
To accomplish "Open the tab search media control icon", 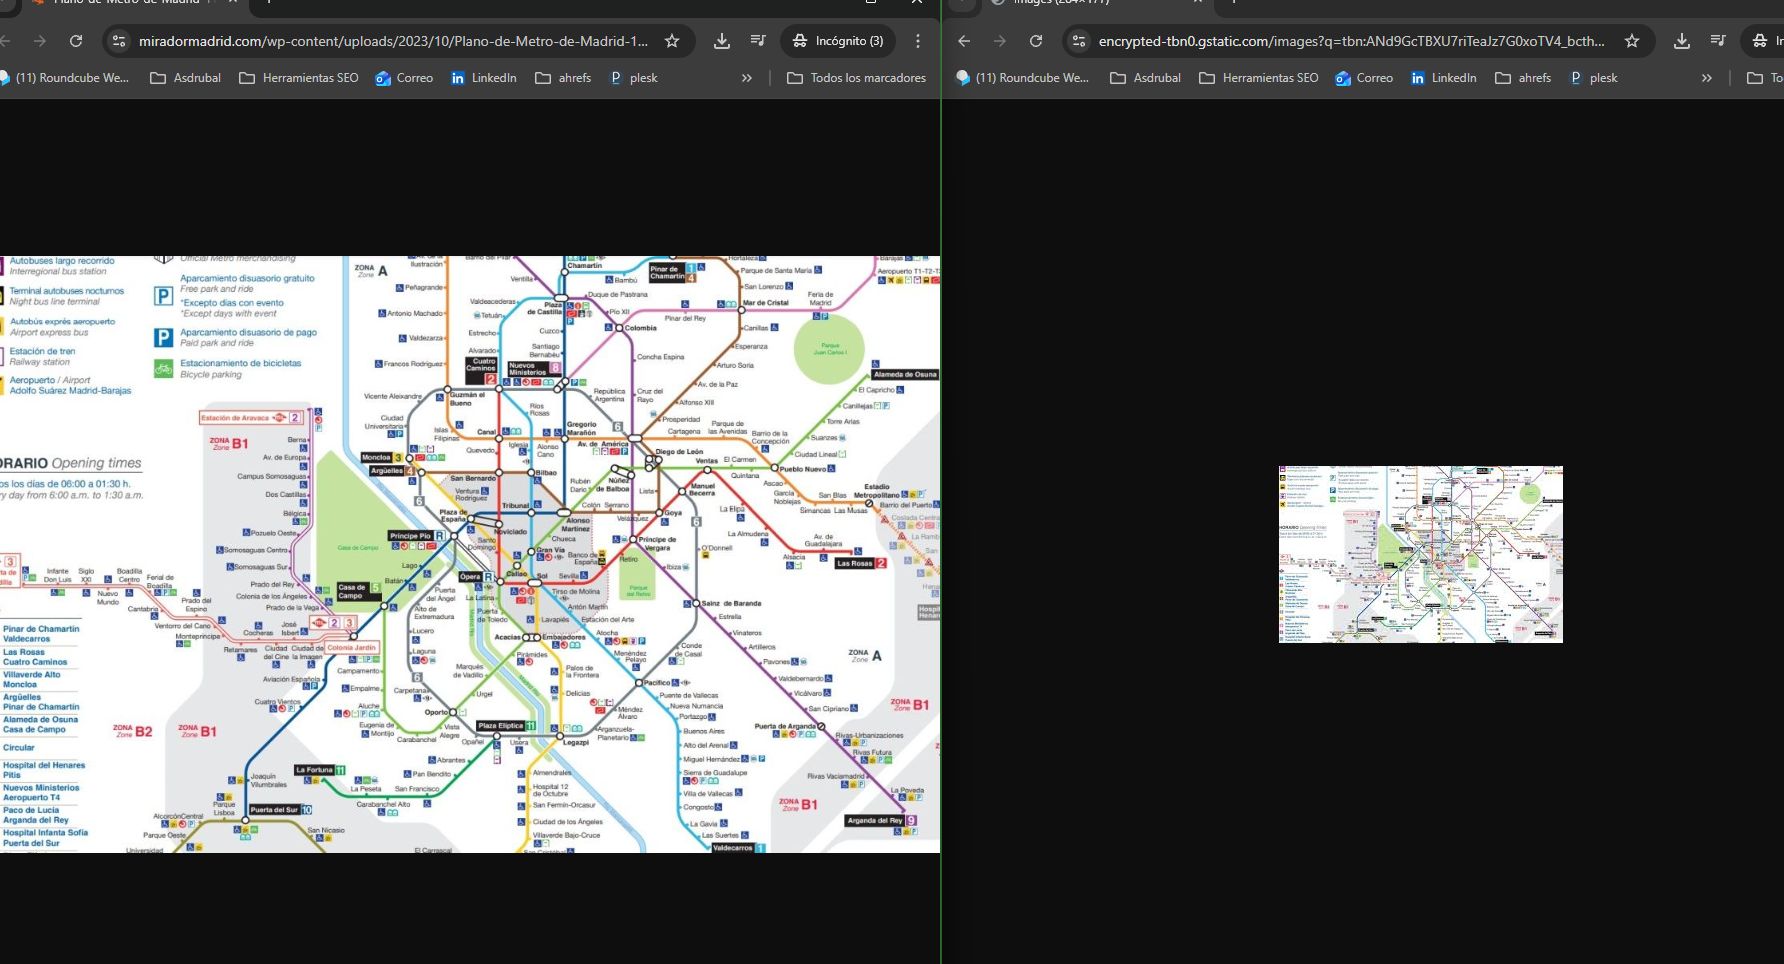I will 758,41.
